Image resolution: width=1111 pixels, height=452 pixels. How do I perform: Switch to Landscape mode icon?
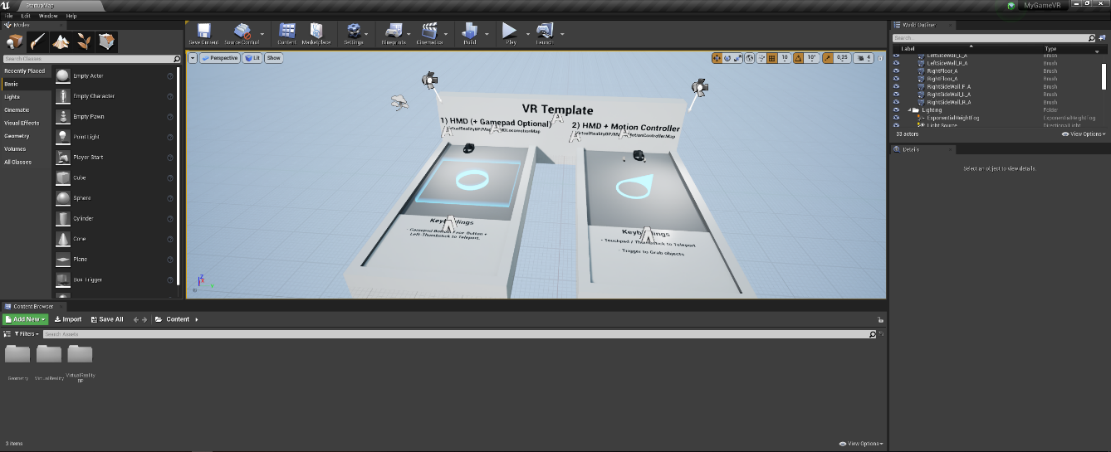click(61, 41)
